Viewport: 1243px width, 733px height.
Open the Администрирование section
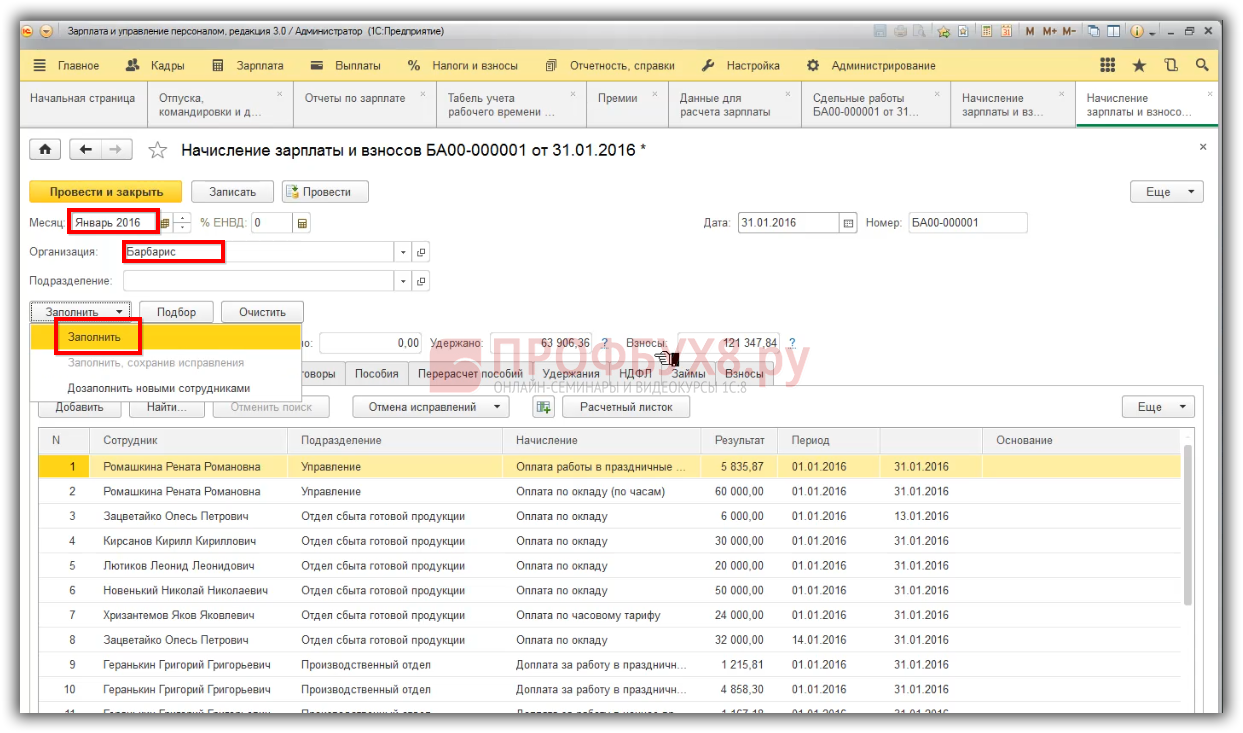coord(871,66)
